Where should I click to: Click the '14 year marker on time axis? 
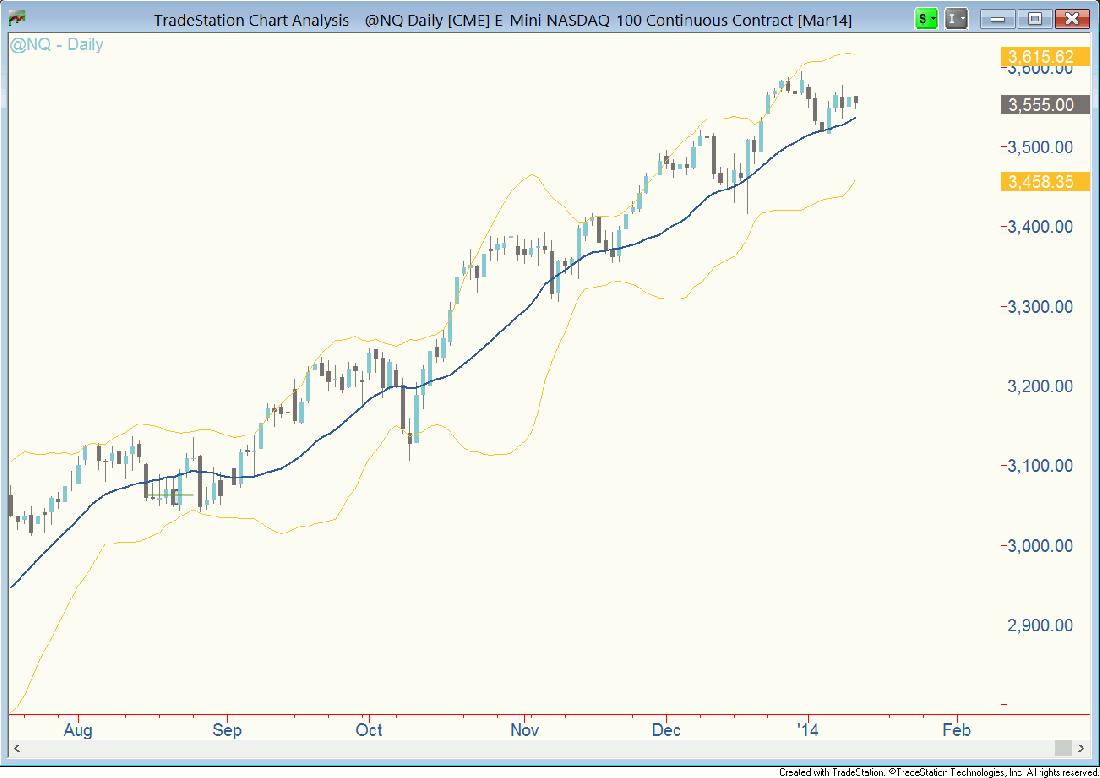pos(807,730)
